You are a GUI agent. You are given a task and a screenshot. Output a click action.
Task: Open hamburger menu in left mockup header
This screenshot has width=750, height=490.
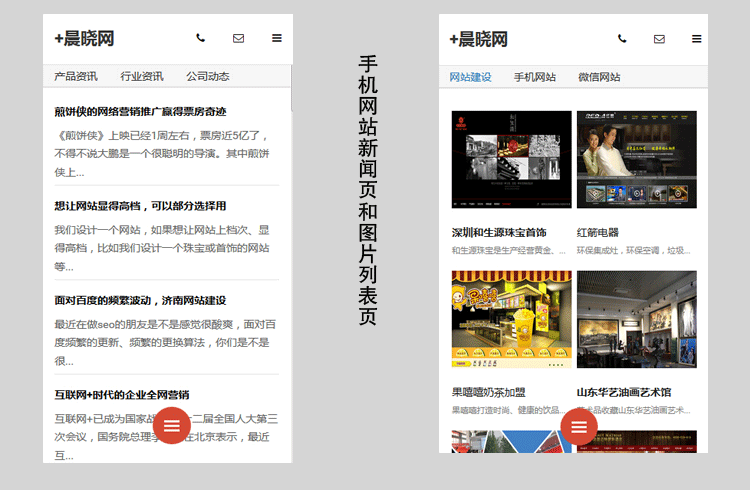point(276,38)
